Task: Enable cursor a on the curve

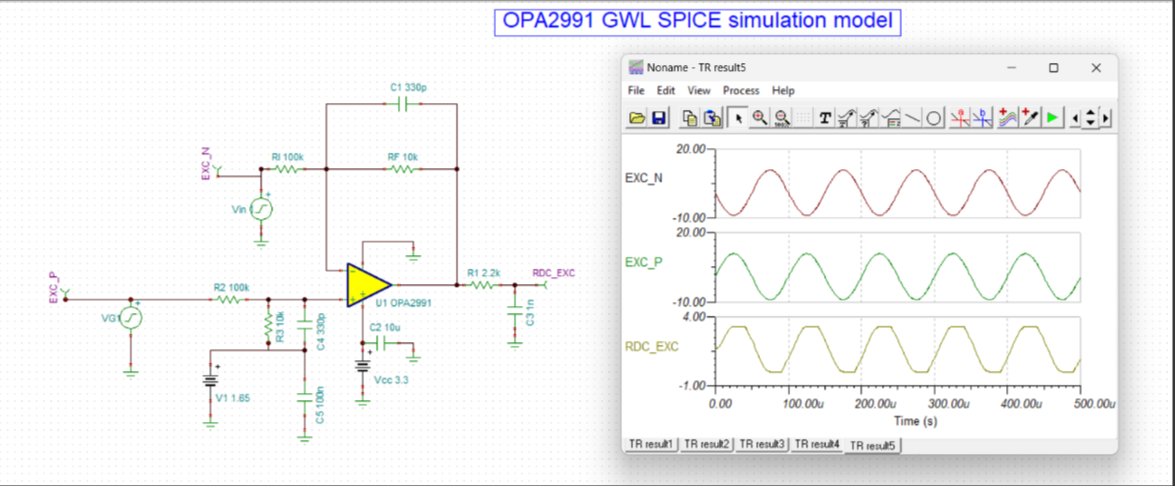Action: (960, 118)
